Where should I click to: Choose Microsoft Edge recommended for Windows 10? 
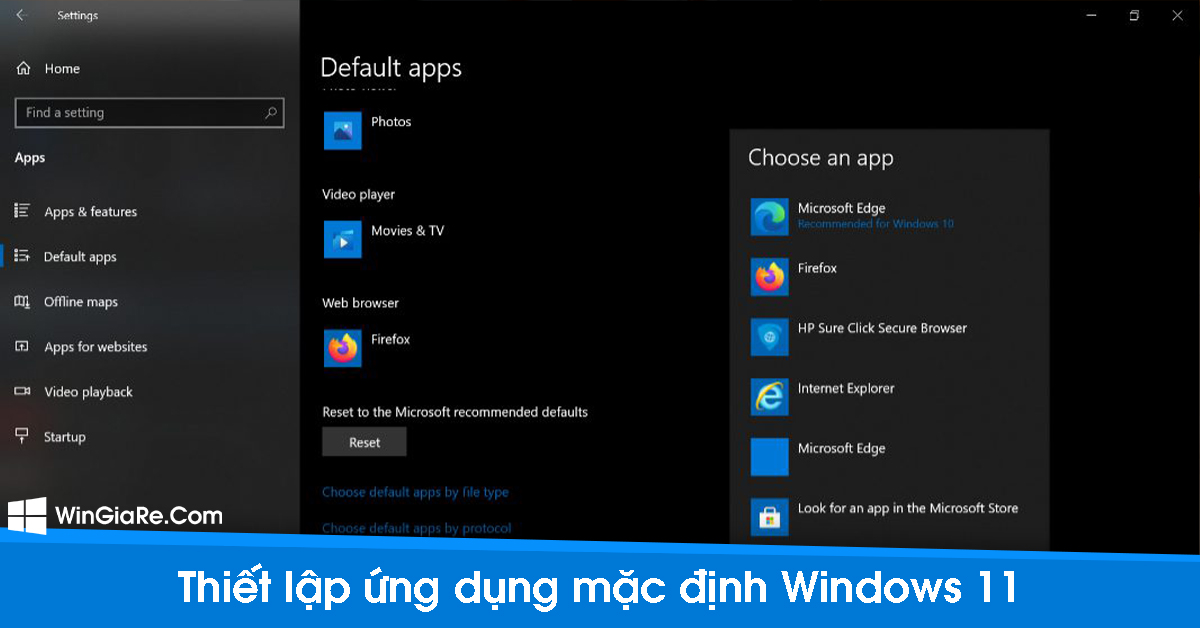tap(889, 216)
